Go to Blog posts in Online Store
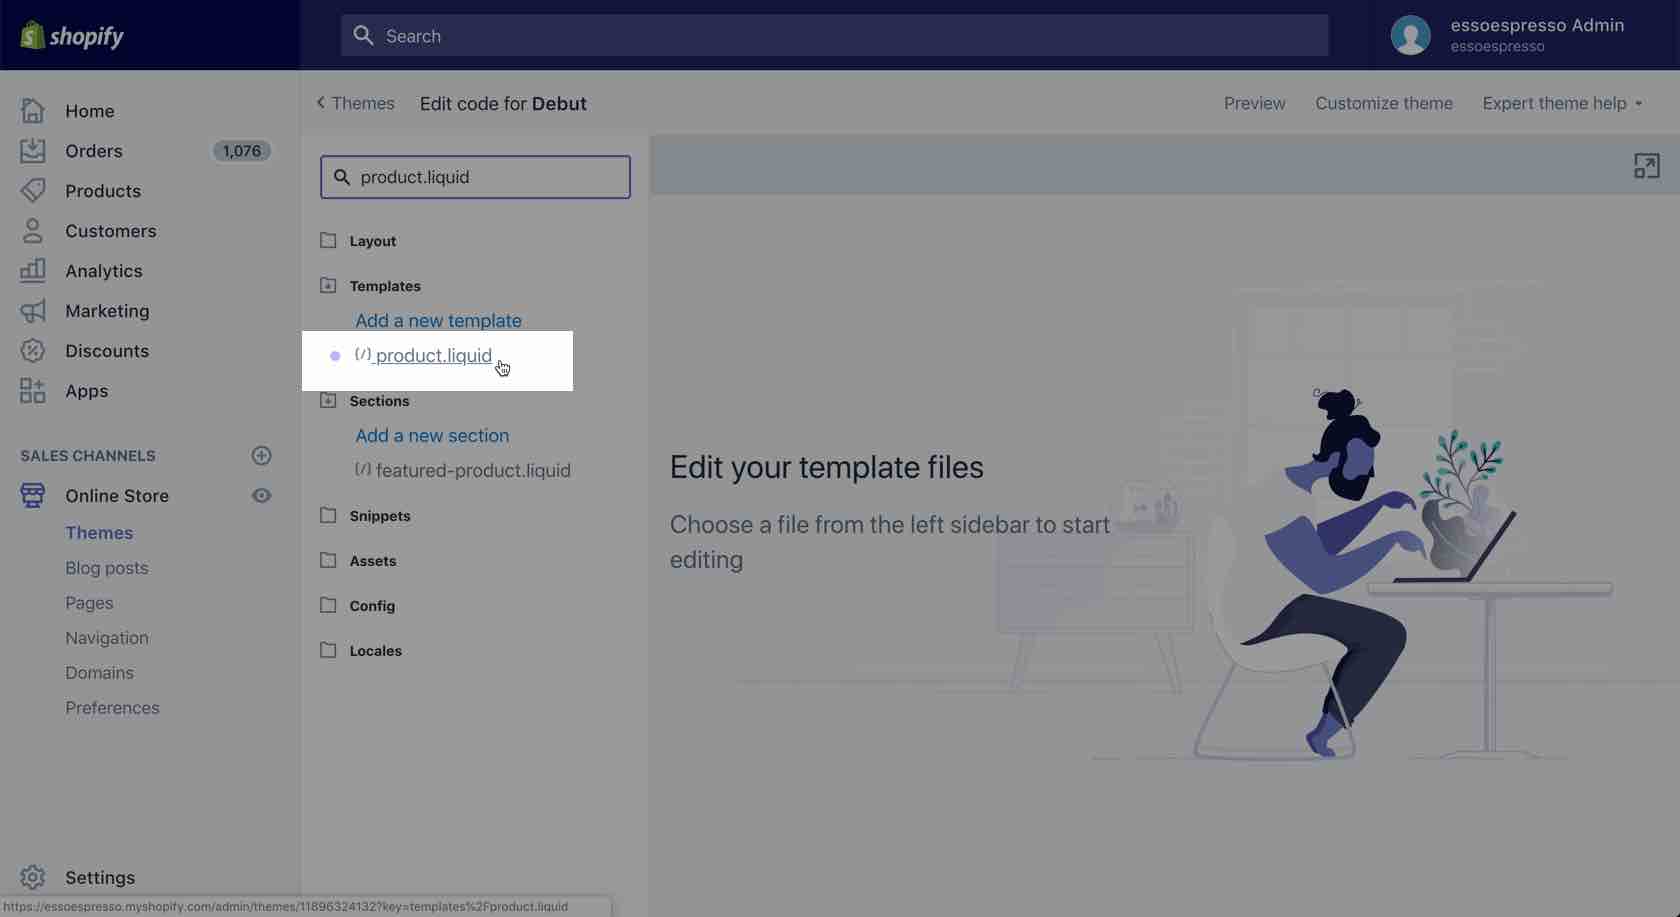Screen dimensions: 1680x917 click(107, 568)
